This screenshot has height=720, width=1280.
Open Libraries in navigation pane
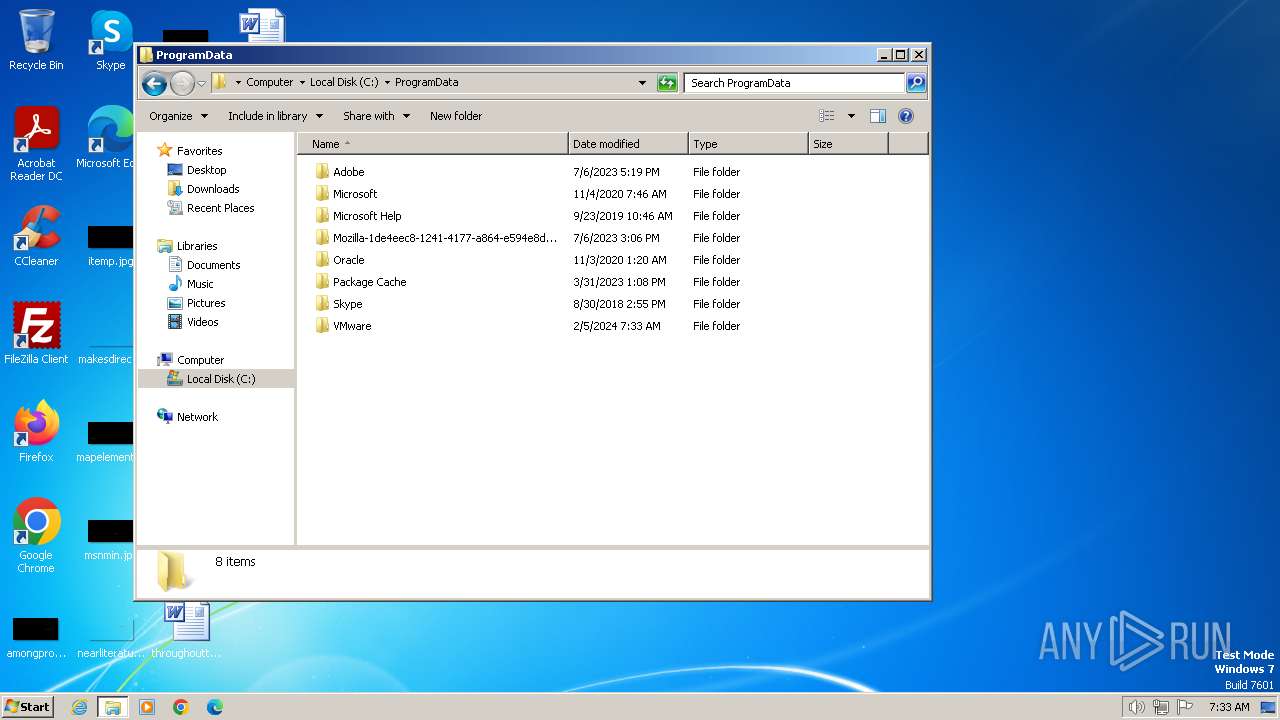click(197, 246)
